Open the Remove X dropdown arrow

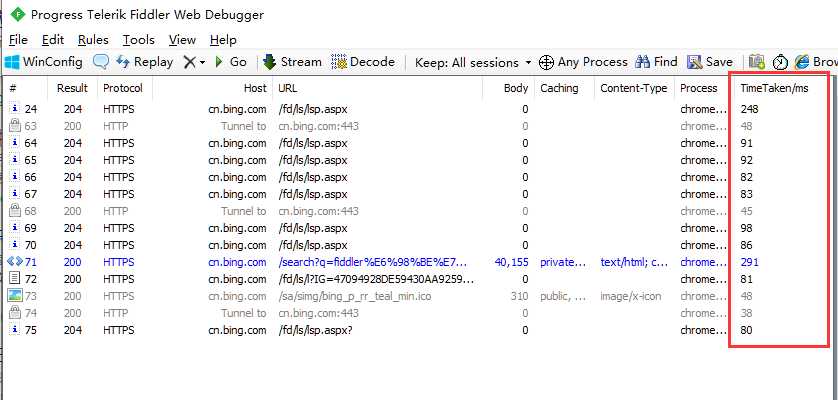point(203,63)
